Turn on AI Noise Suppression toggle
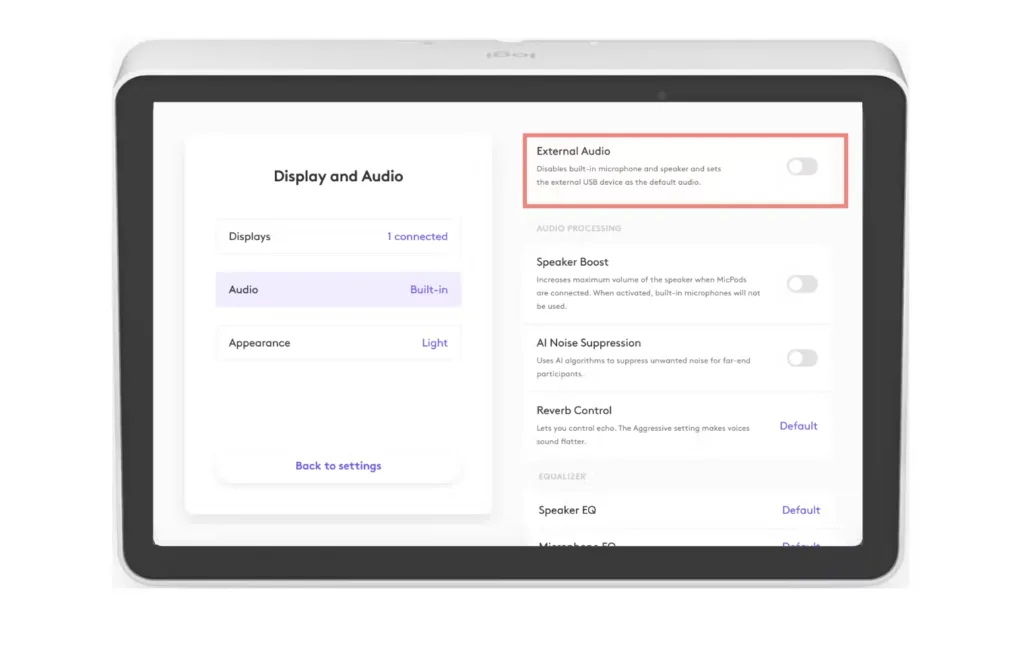 (x=801, y=358)
